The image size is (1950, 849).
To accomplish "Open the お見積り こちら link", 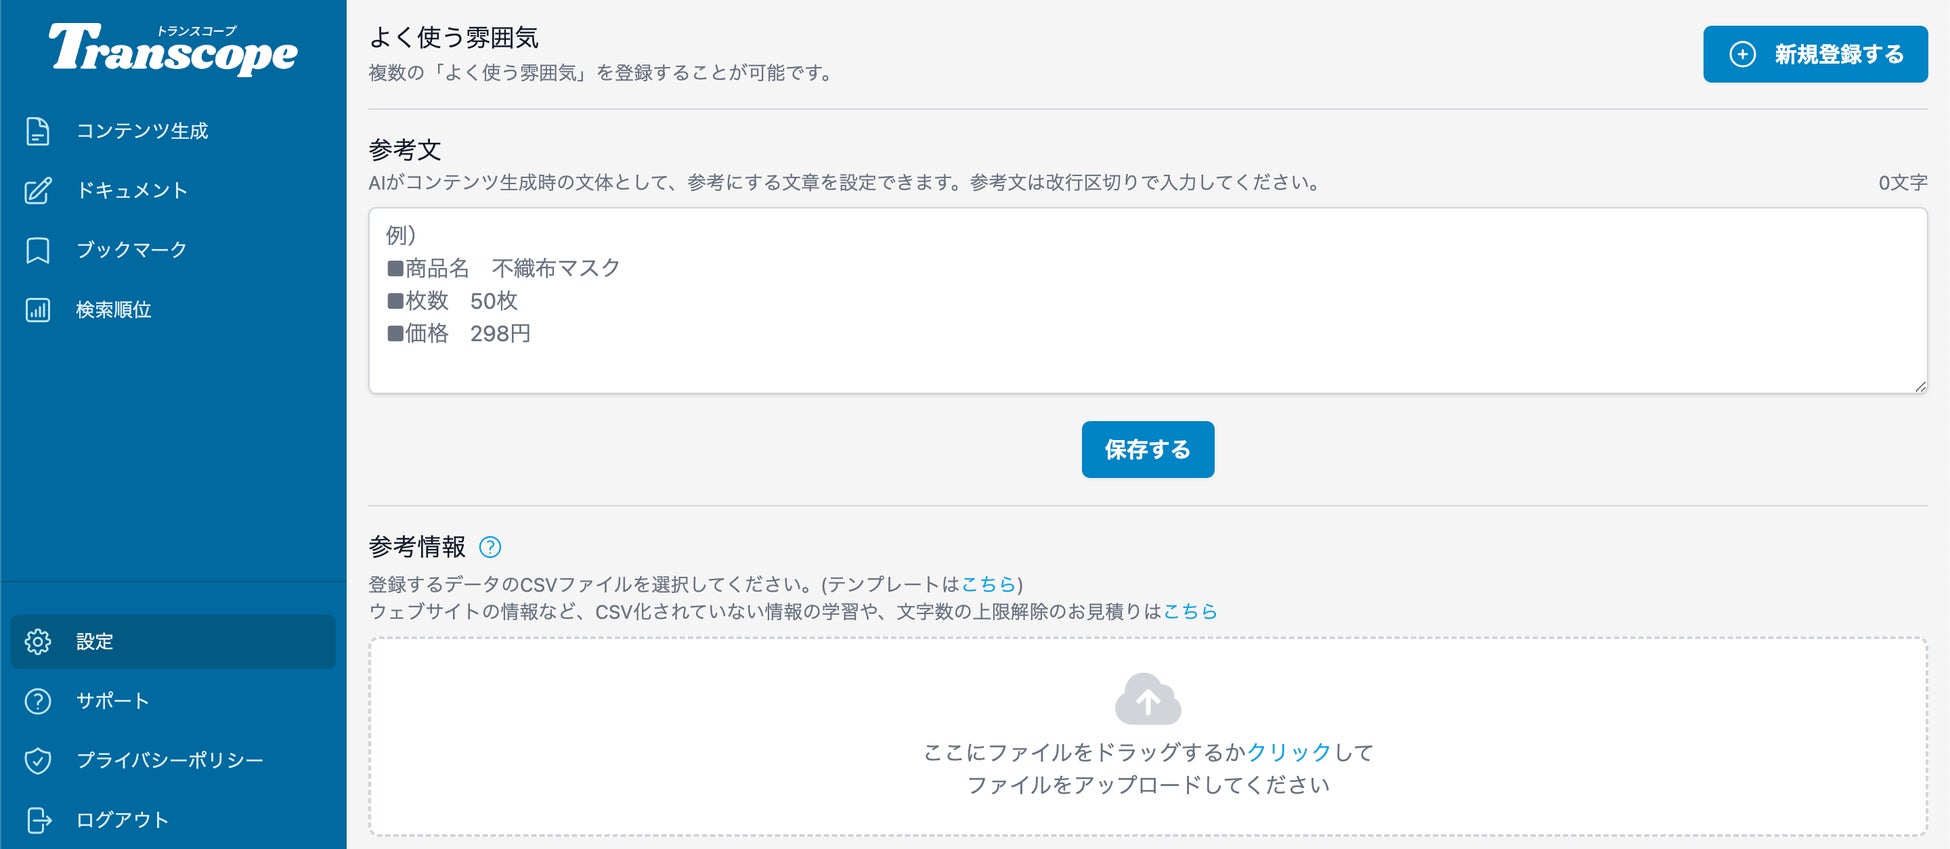I will coord(1190,611).
